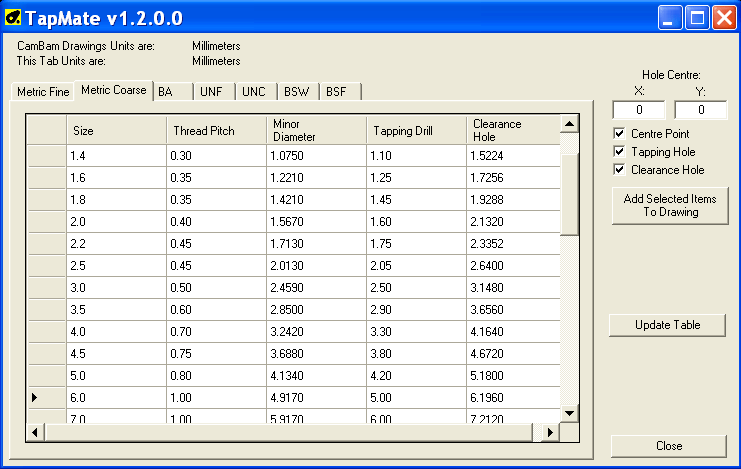
Task: Select the Metric Coarse tab
Action: (113, 90)
